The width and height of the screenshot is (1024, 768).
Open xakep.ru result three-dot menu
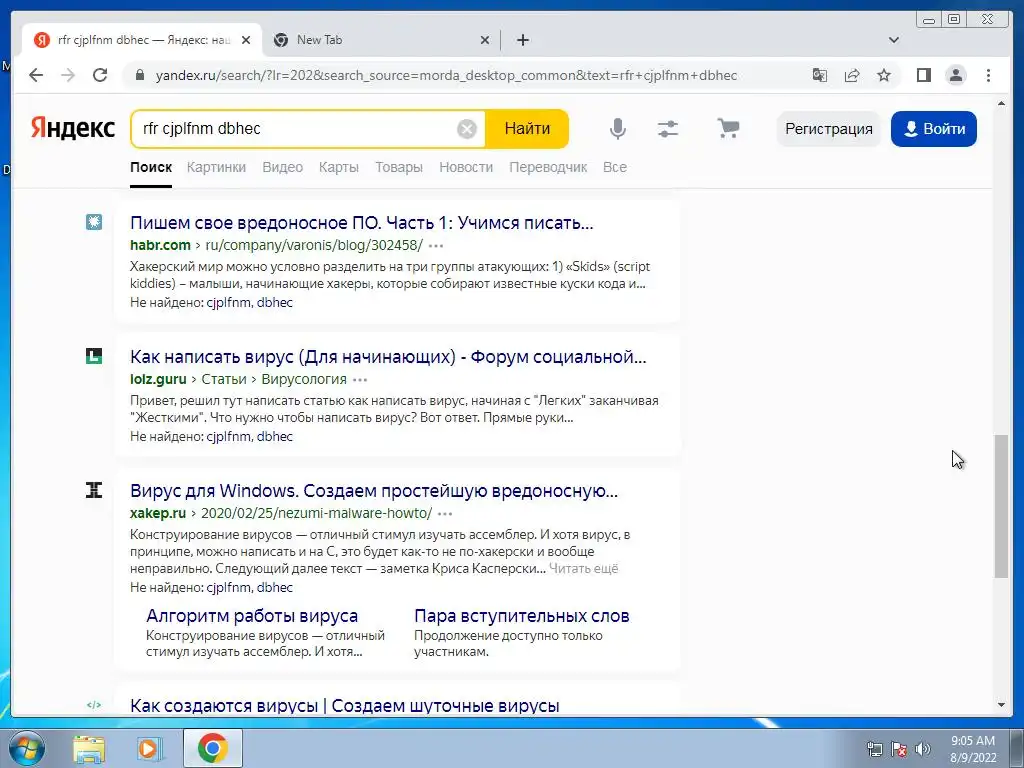(445, 514)
